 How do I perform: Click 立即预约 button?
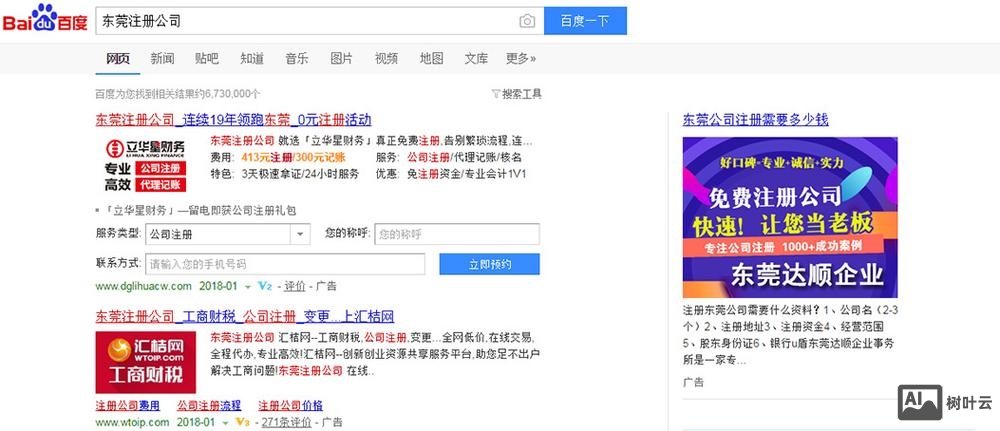click(x=489, y=264)
